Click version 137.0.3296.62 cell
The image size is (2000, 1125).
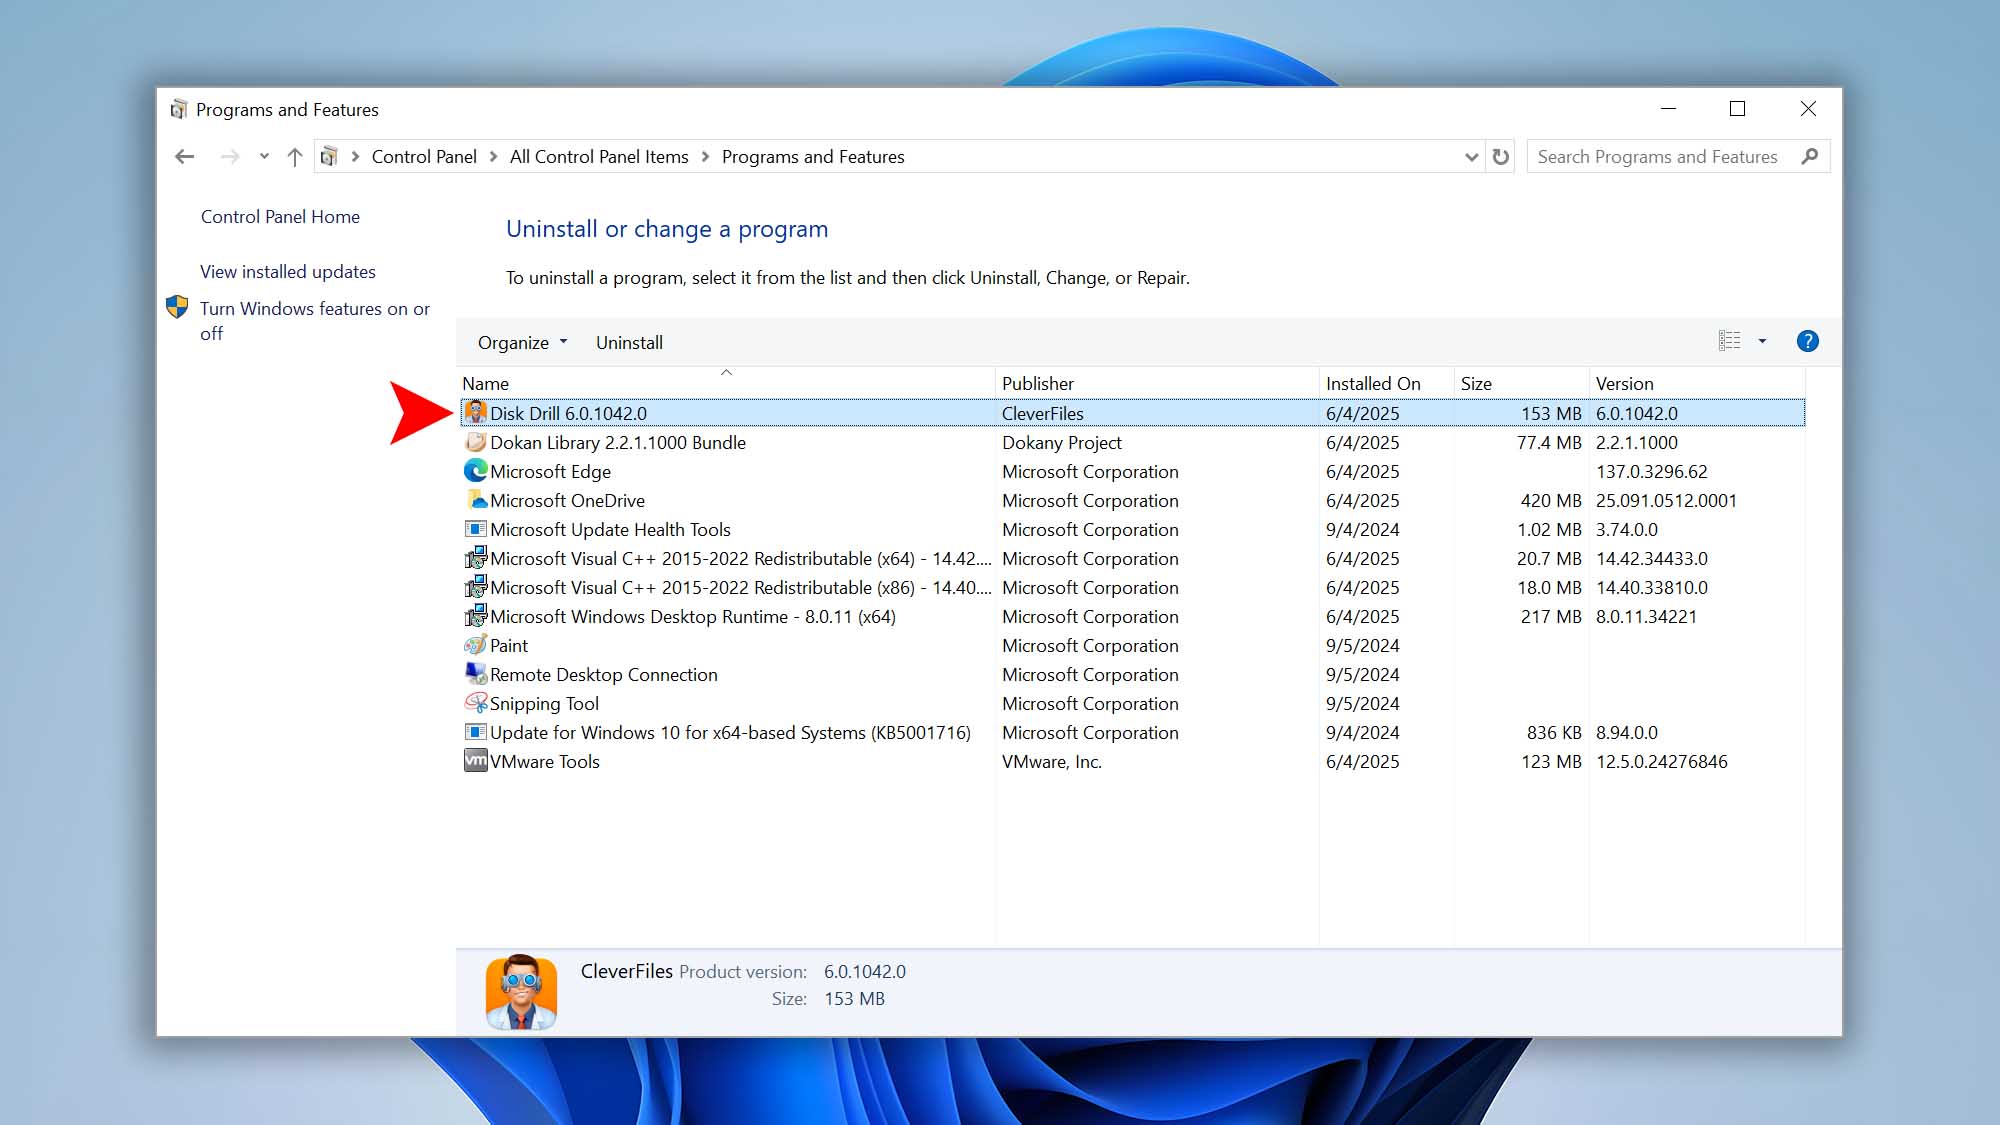click(x=1652, y=471)
